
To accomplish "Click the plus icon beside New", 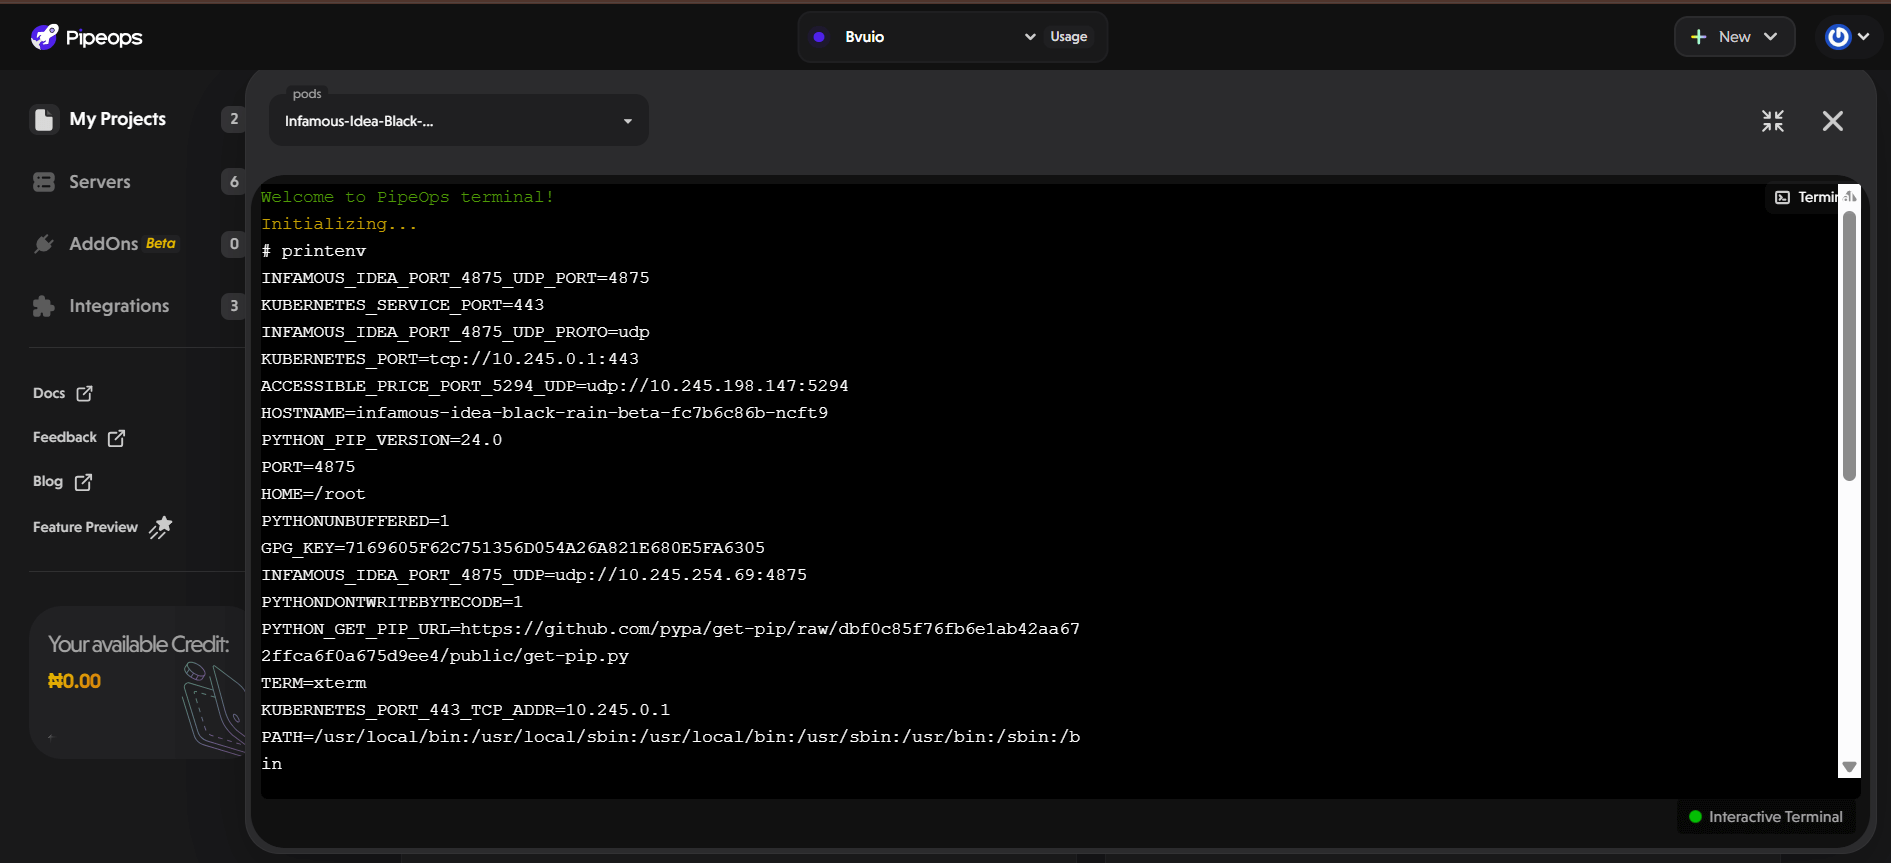I will (x=1698, y=37).
